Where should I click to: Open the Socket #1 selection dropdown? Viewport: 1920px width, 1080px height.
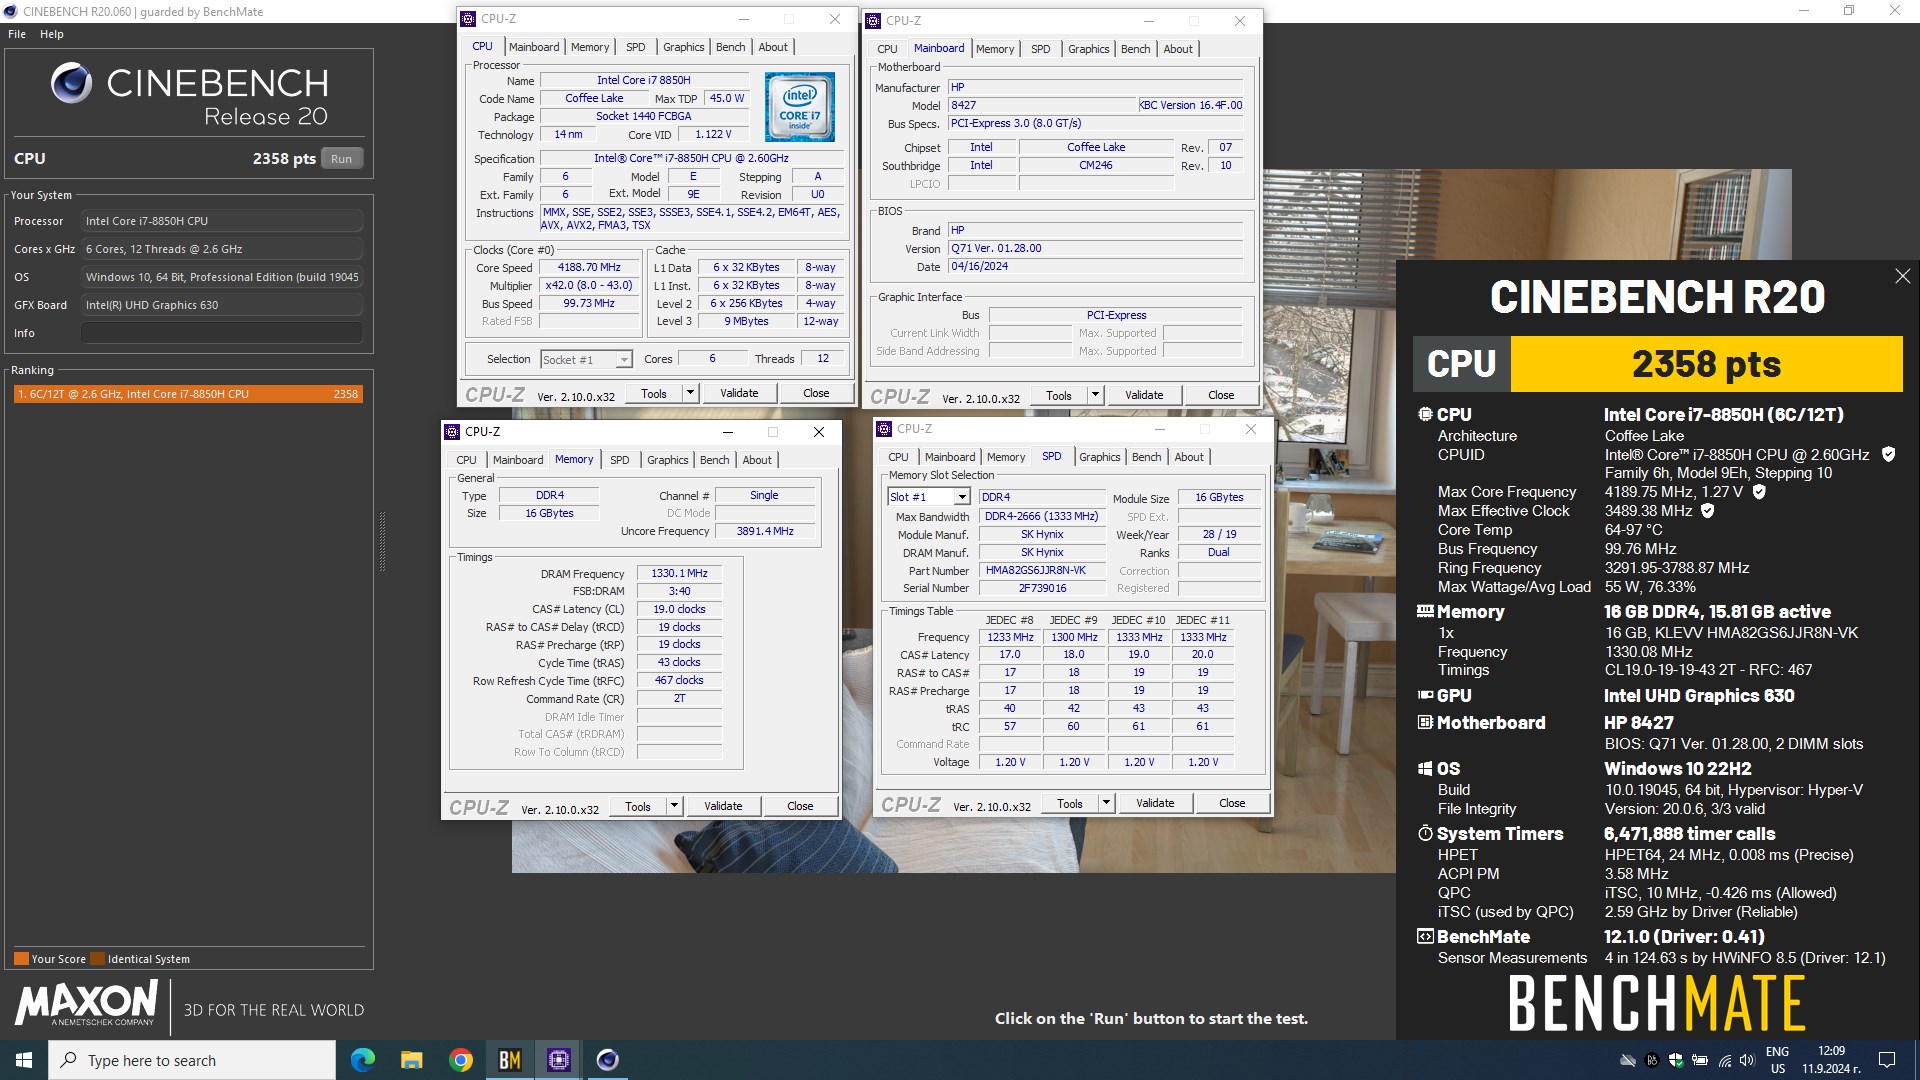[586, 360]
